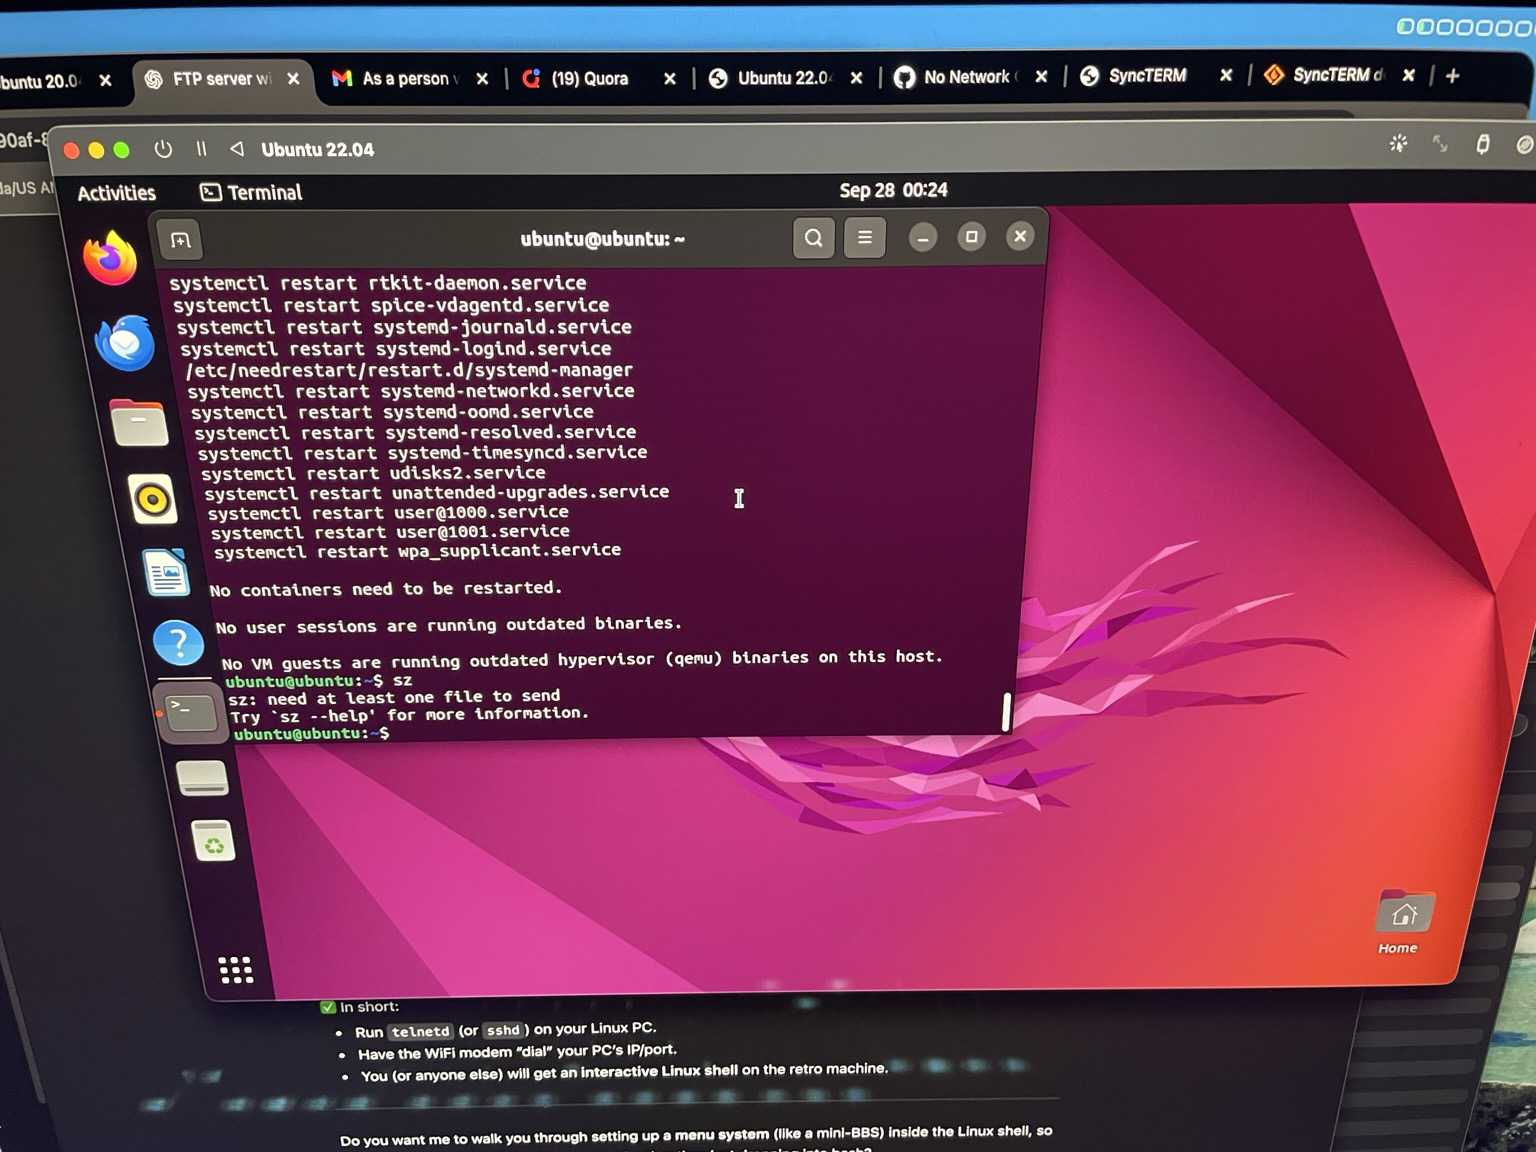Pause the Ubuntu 22.04 virtual machine
Viewport: 1536px width, 1152px height.
pos(201,149)
